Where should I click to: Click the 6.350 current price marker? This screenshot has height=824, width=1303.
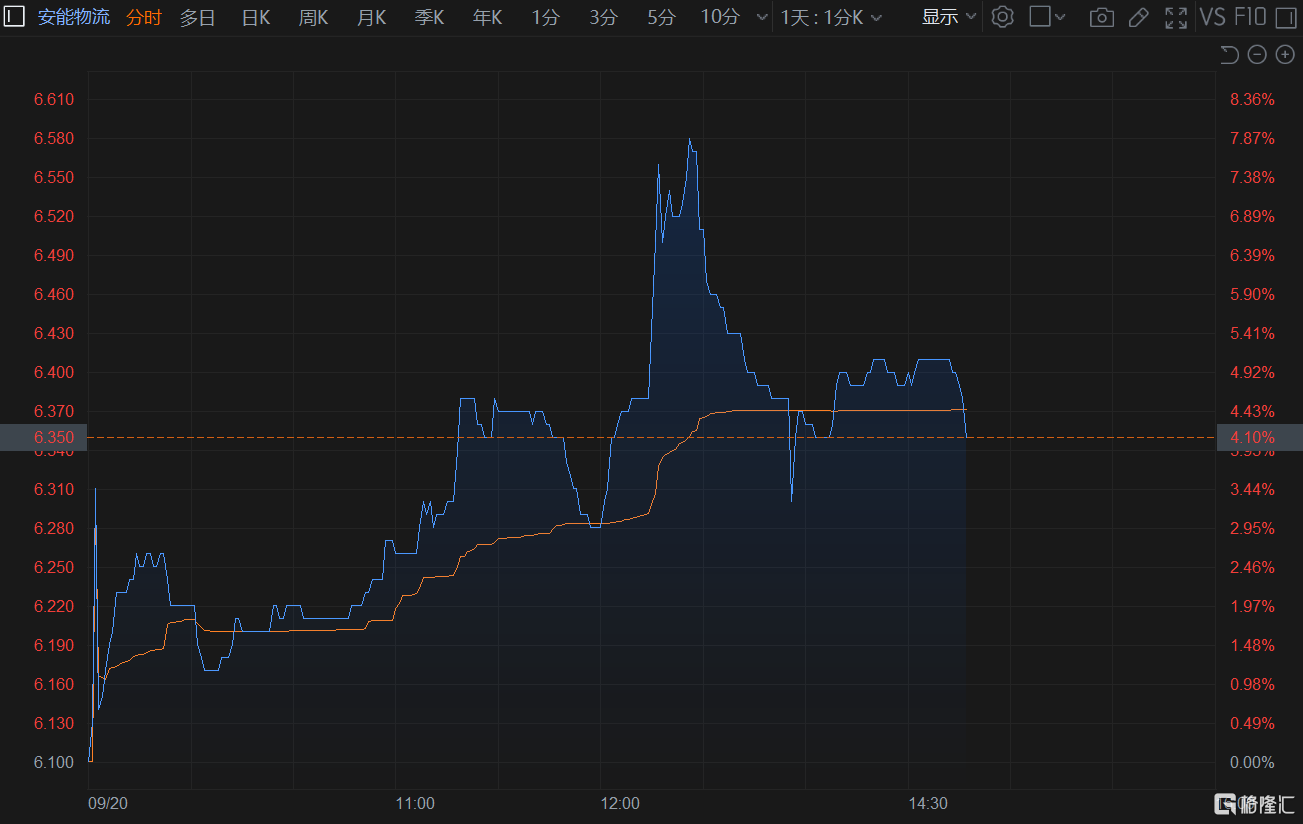pyautogui.click(x=43, y=438)
